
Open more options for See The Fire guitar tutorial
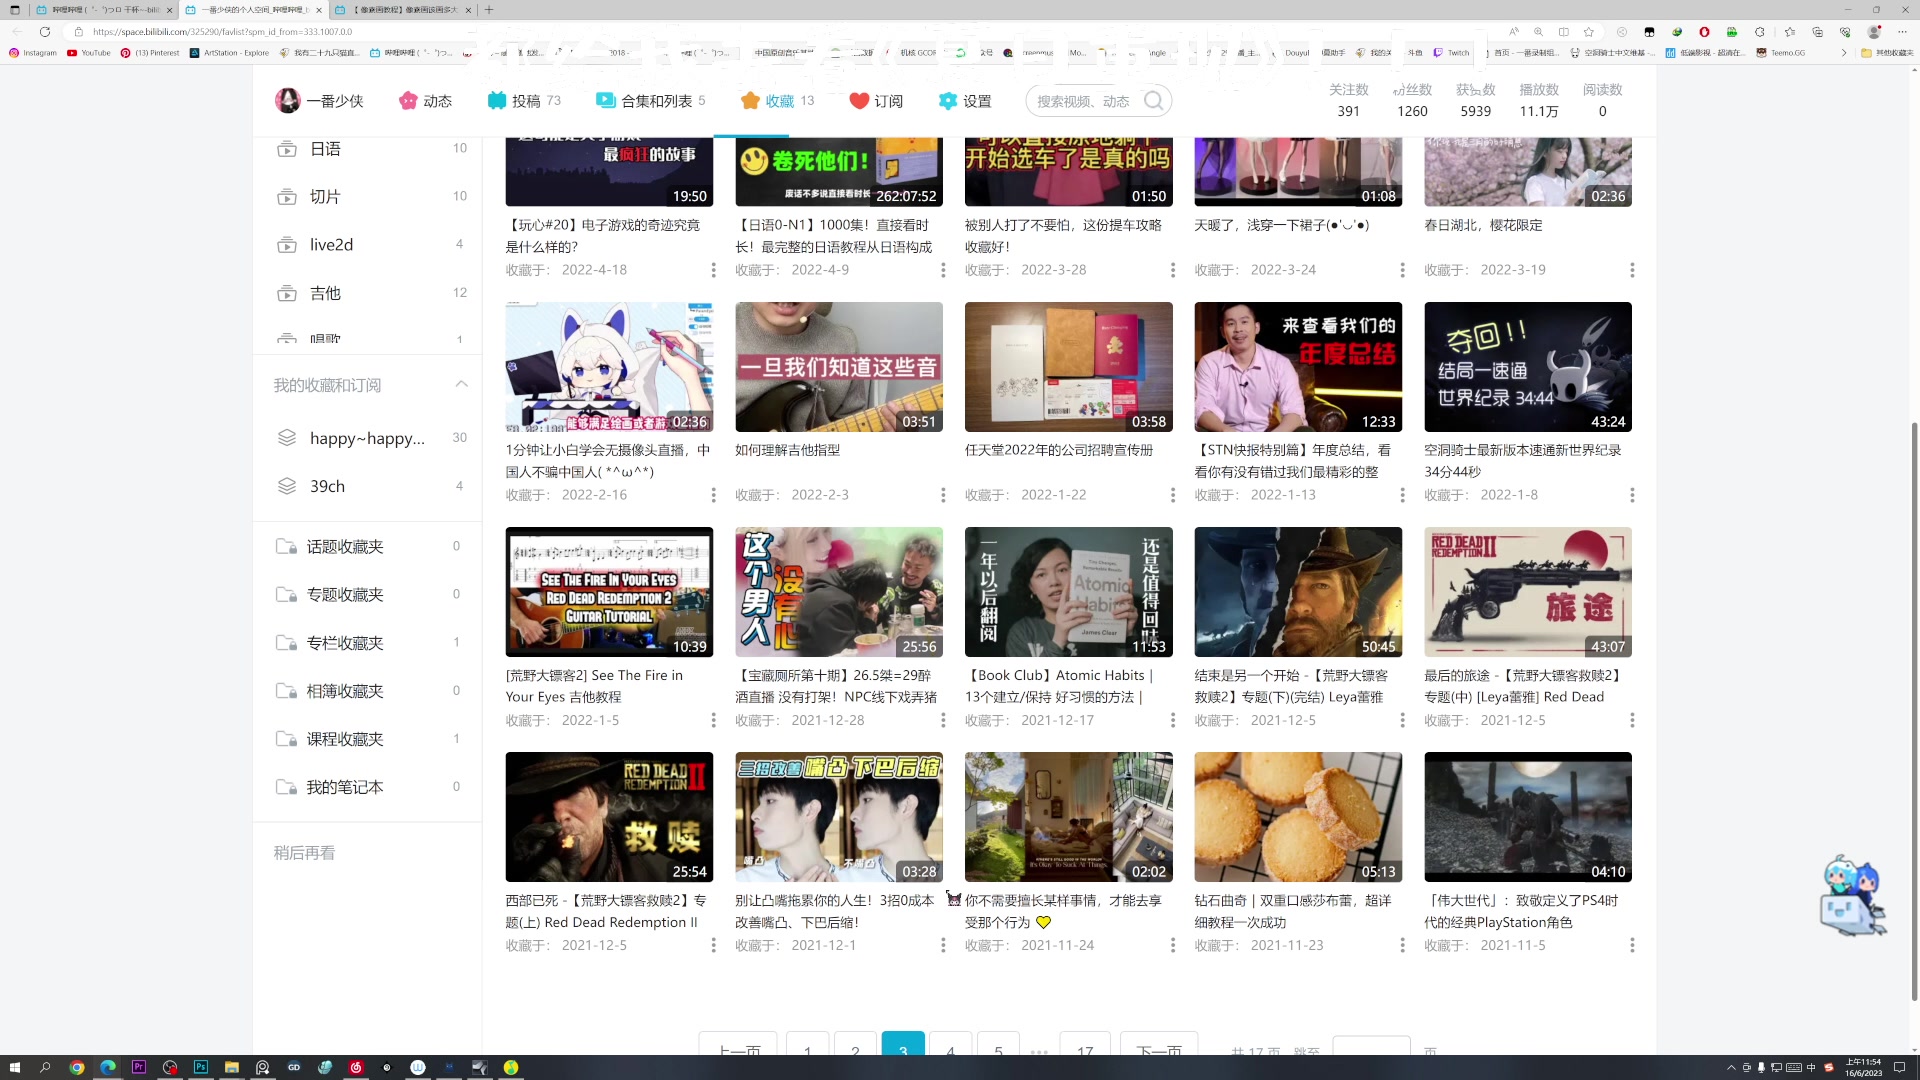coord(713,720)
